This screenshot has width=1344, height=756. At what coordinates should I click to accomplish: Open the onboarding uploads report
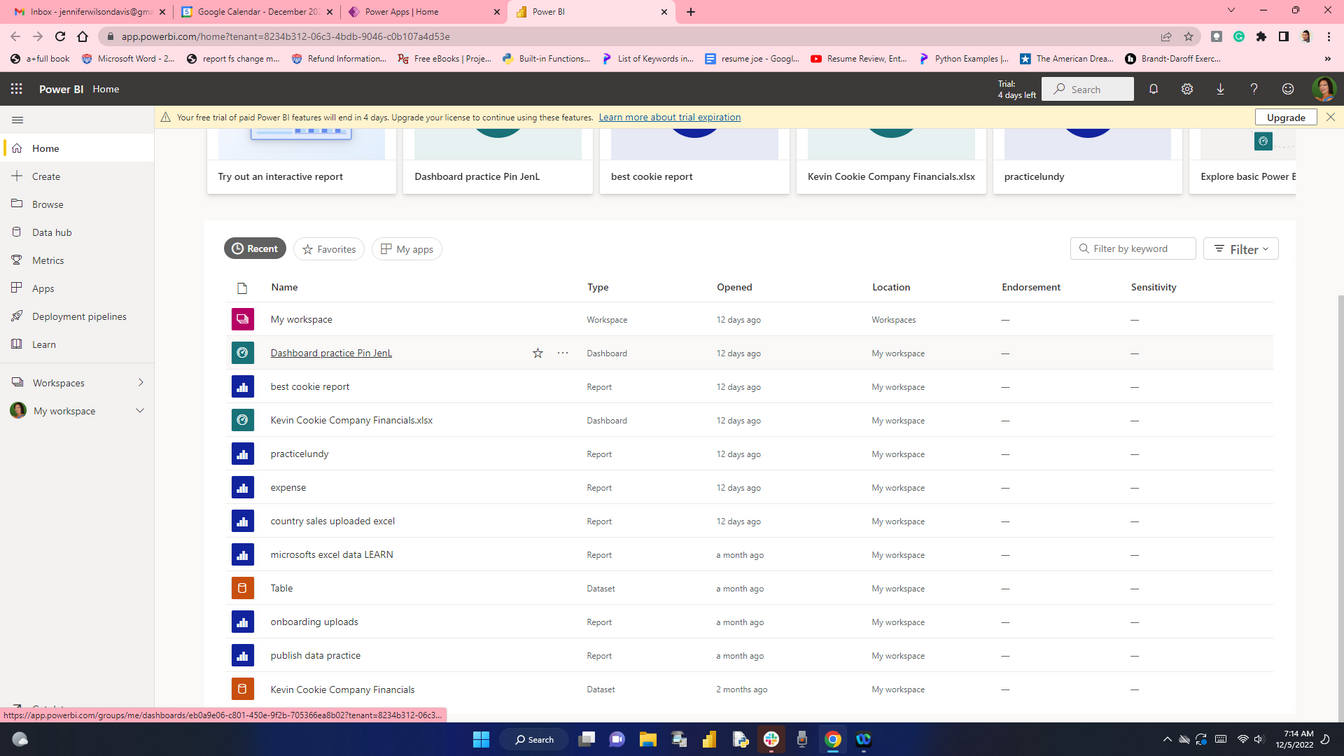pos(314,622)
